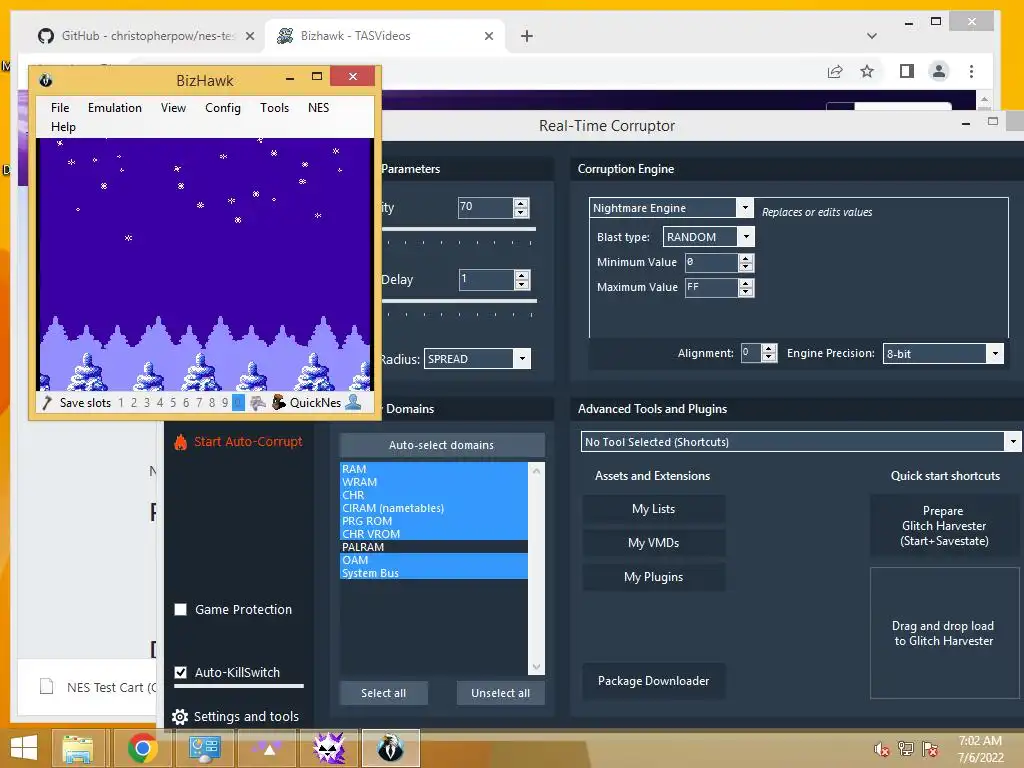Open the Engine Precision 8-bit dropdown
Screen dimensions: 1024x768
995,353
